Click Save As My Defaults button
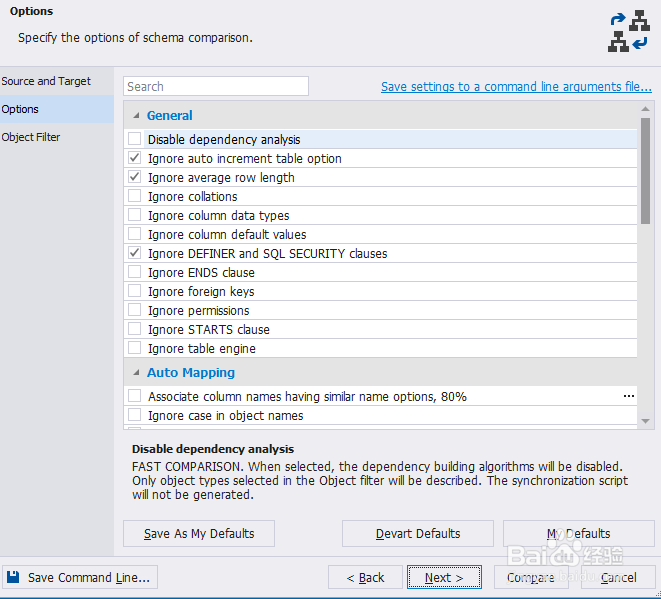Screen dimensions: 661x599 point(198,533)
